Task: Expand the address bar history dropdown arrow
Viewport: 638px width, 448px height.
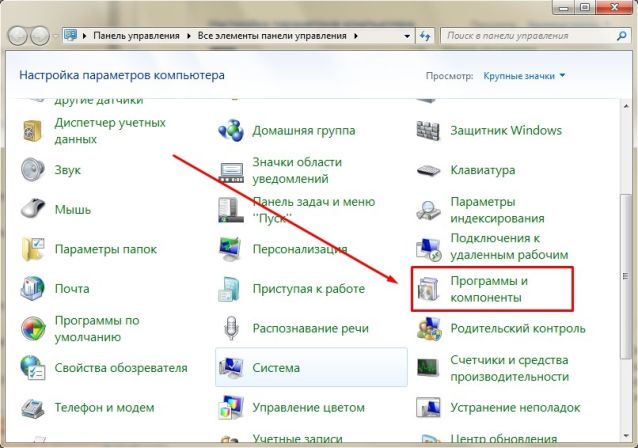Action: pyautogui.click(x=407, y=36)
